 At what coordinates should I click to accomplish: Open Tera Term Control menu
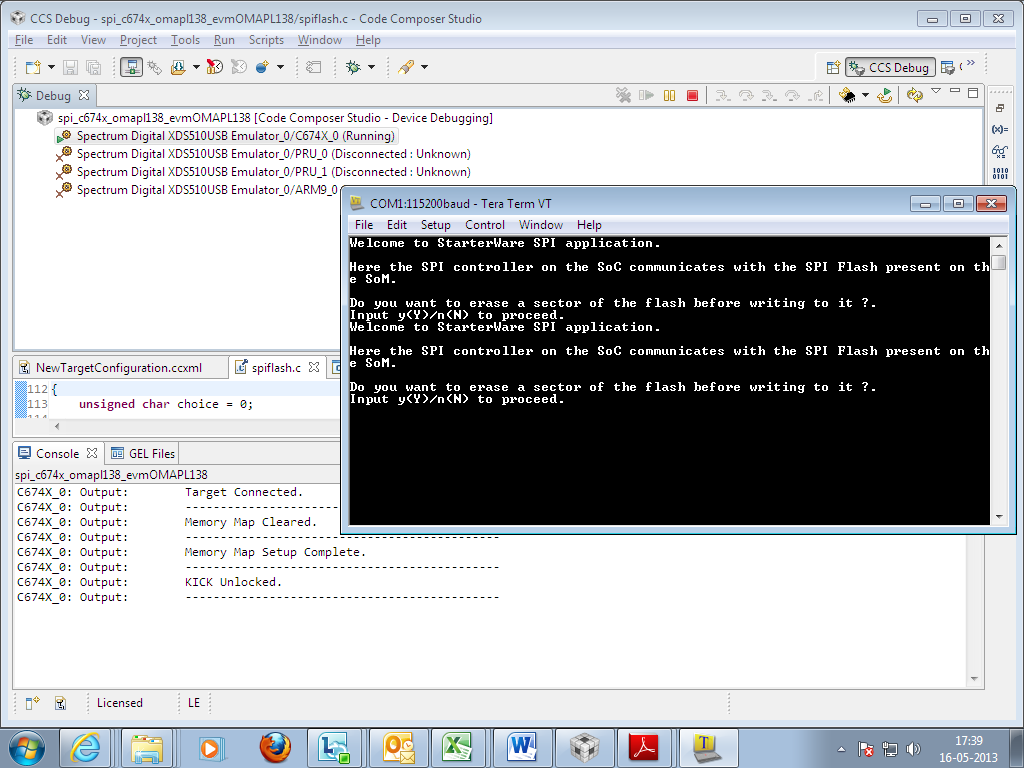pos(485,225)
